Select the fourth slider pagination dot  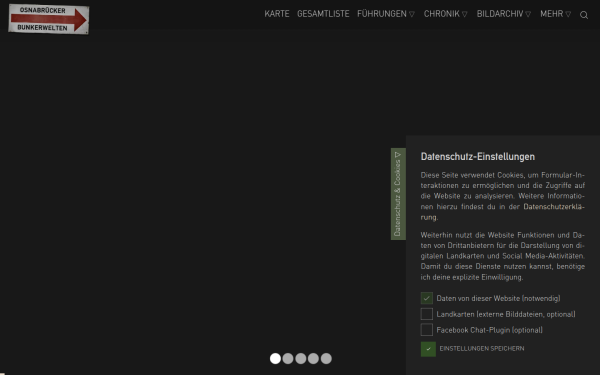pyautogui.click(x=313, y=359)
